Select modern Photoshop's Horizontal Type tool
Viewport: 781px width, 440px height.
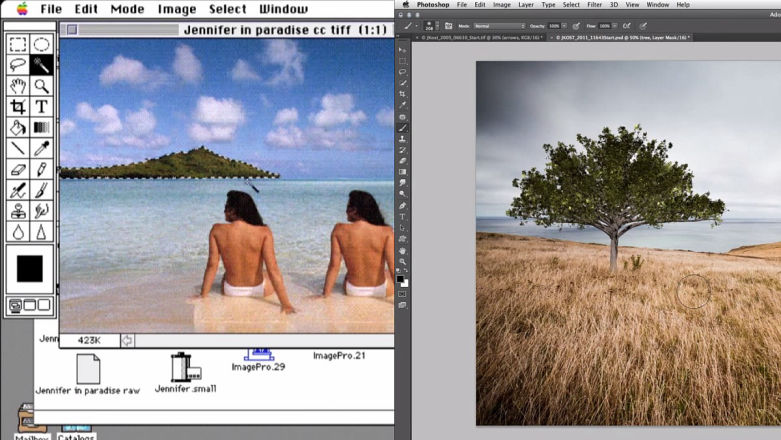click(402, 217)
